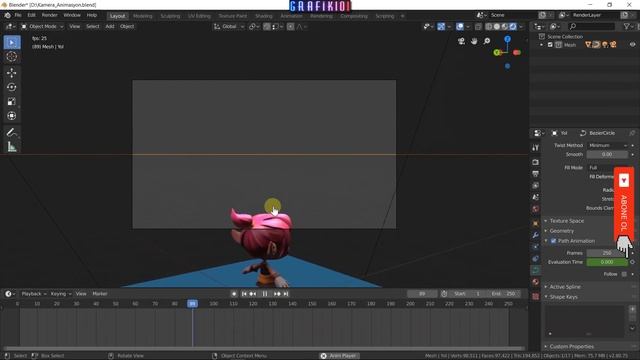Jump to the timeline end frame
Image resolution: width=640 pixels, height=360 pixels.
[x=286, y=294]
